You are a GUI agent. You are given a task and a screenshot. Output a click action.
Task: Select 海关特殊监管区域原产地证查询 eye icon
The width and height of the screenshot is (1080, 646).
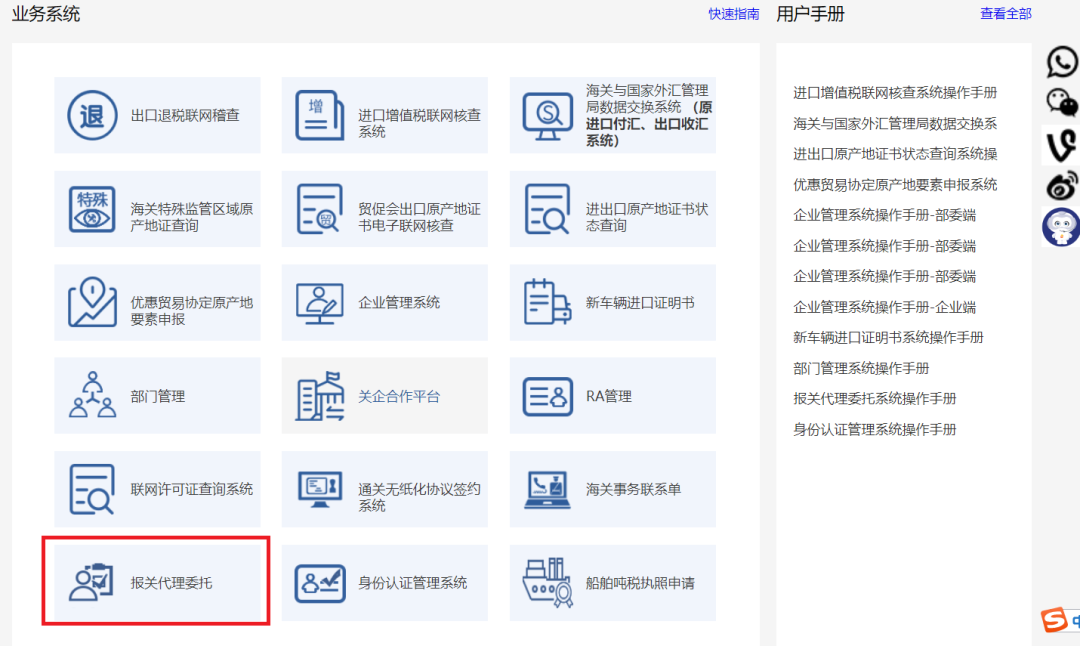click(92, 209)
